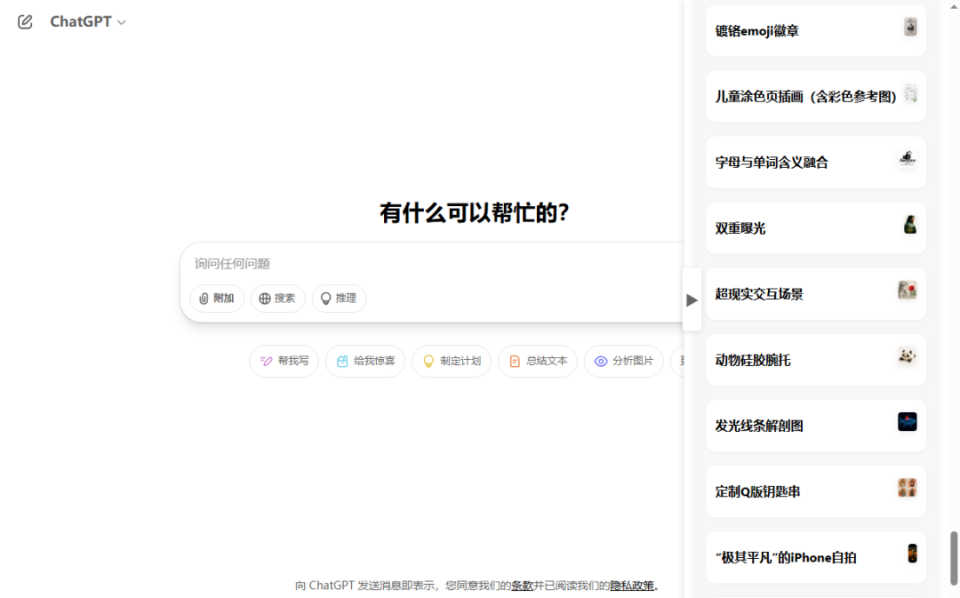960x598 pixels.
Task: Select the 给我惊喜 suggestion chip
Action: coord(365,361)
